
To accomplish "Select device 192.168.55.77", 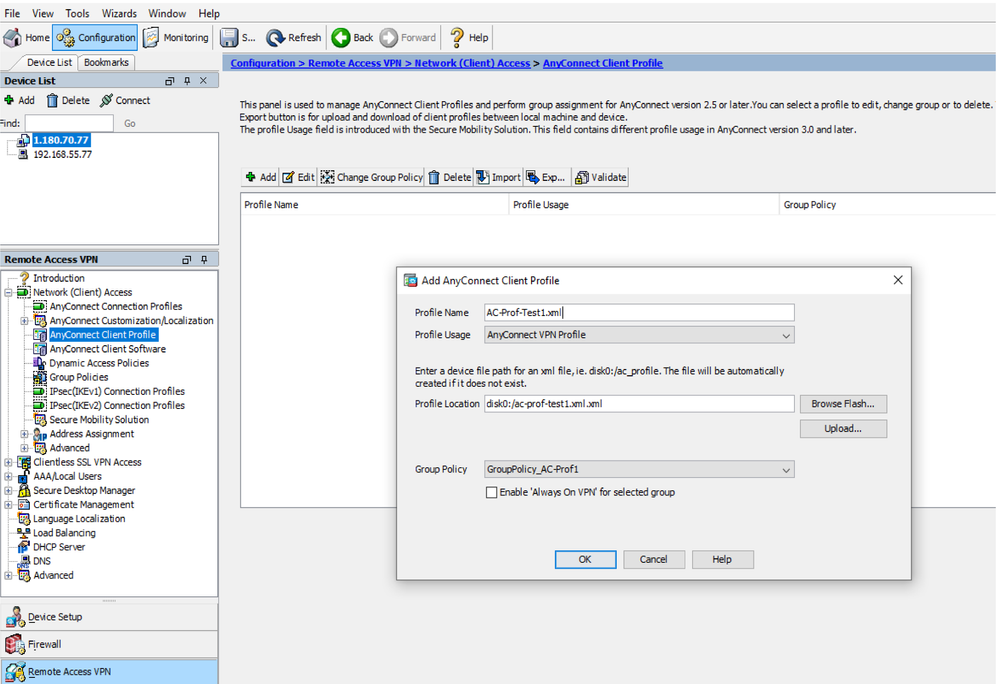I will pyautogui.click(x=62, y=154).
